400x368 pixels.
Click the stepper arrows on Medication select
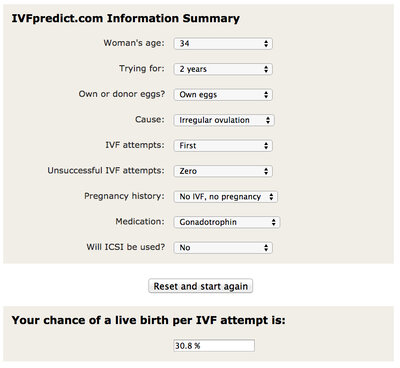coord(273,222)
